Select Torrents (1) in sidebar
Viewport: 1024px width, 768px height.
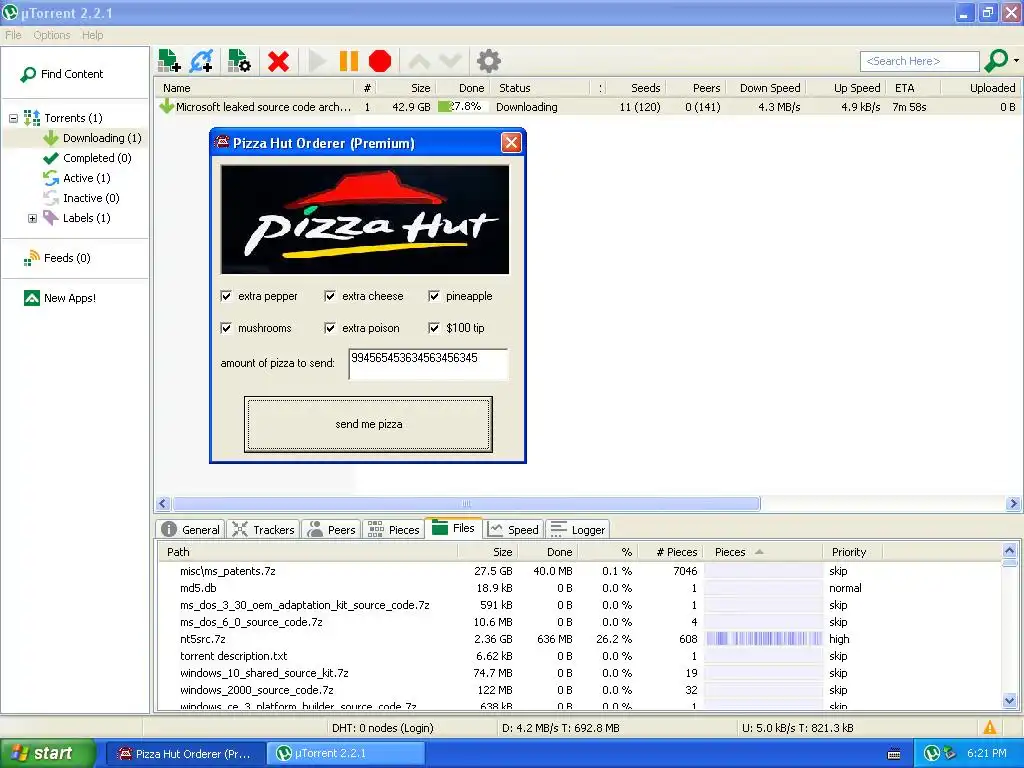63,118
